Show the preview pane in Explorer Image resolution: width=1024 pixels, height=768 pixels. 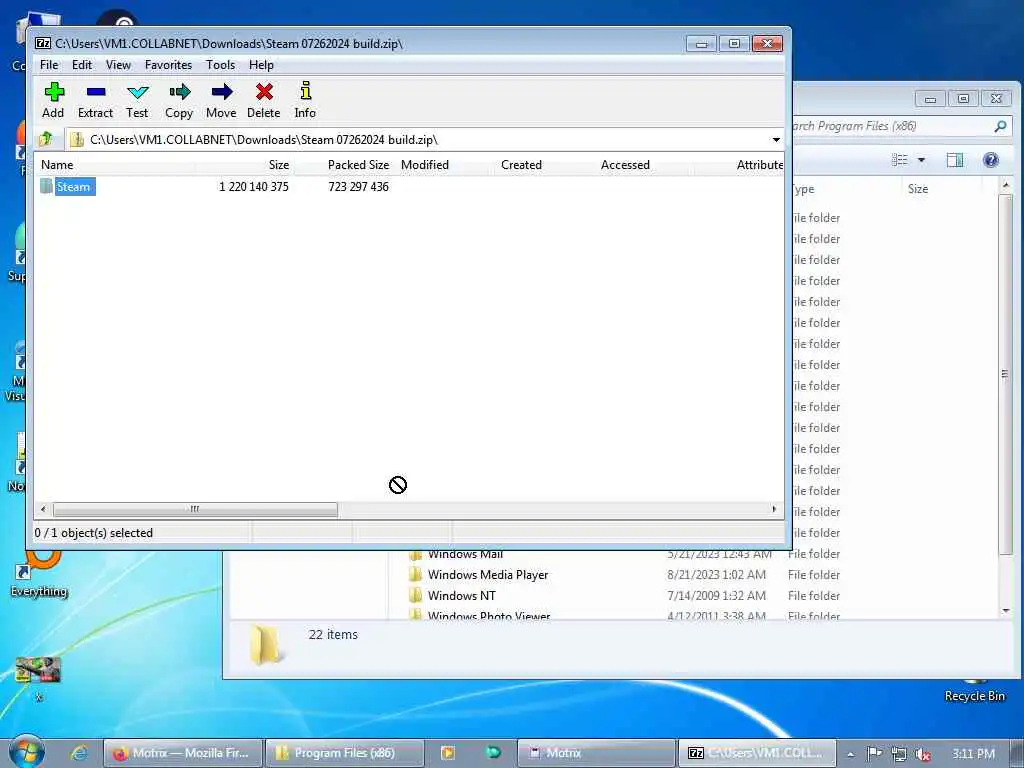tap(955, 160)
